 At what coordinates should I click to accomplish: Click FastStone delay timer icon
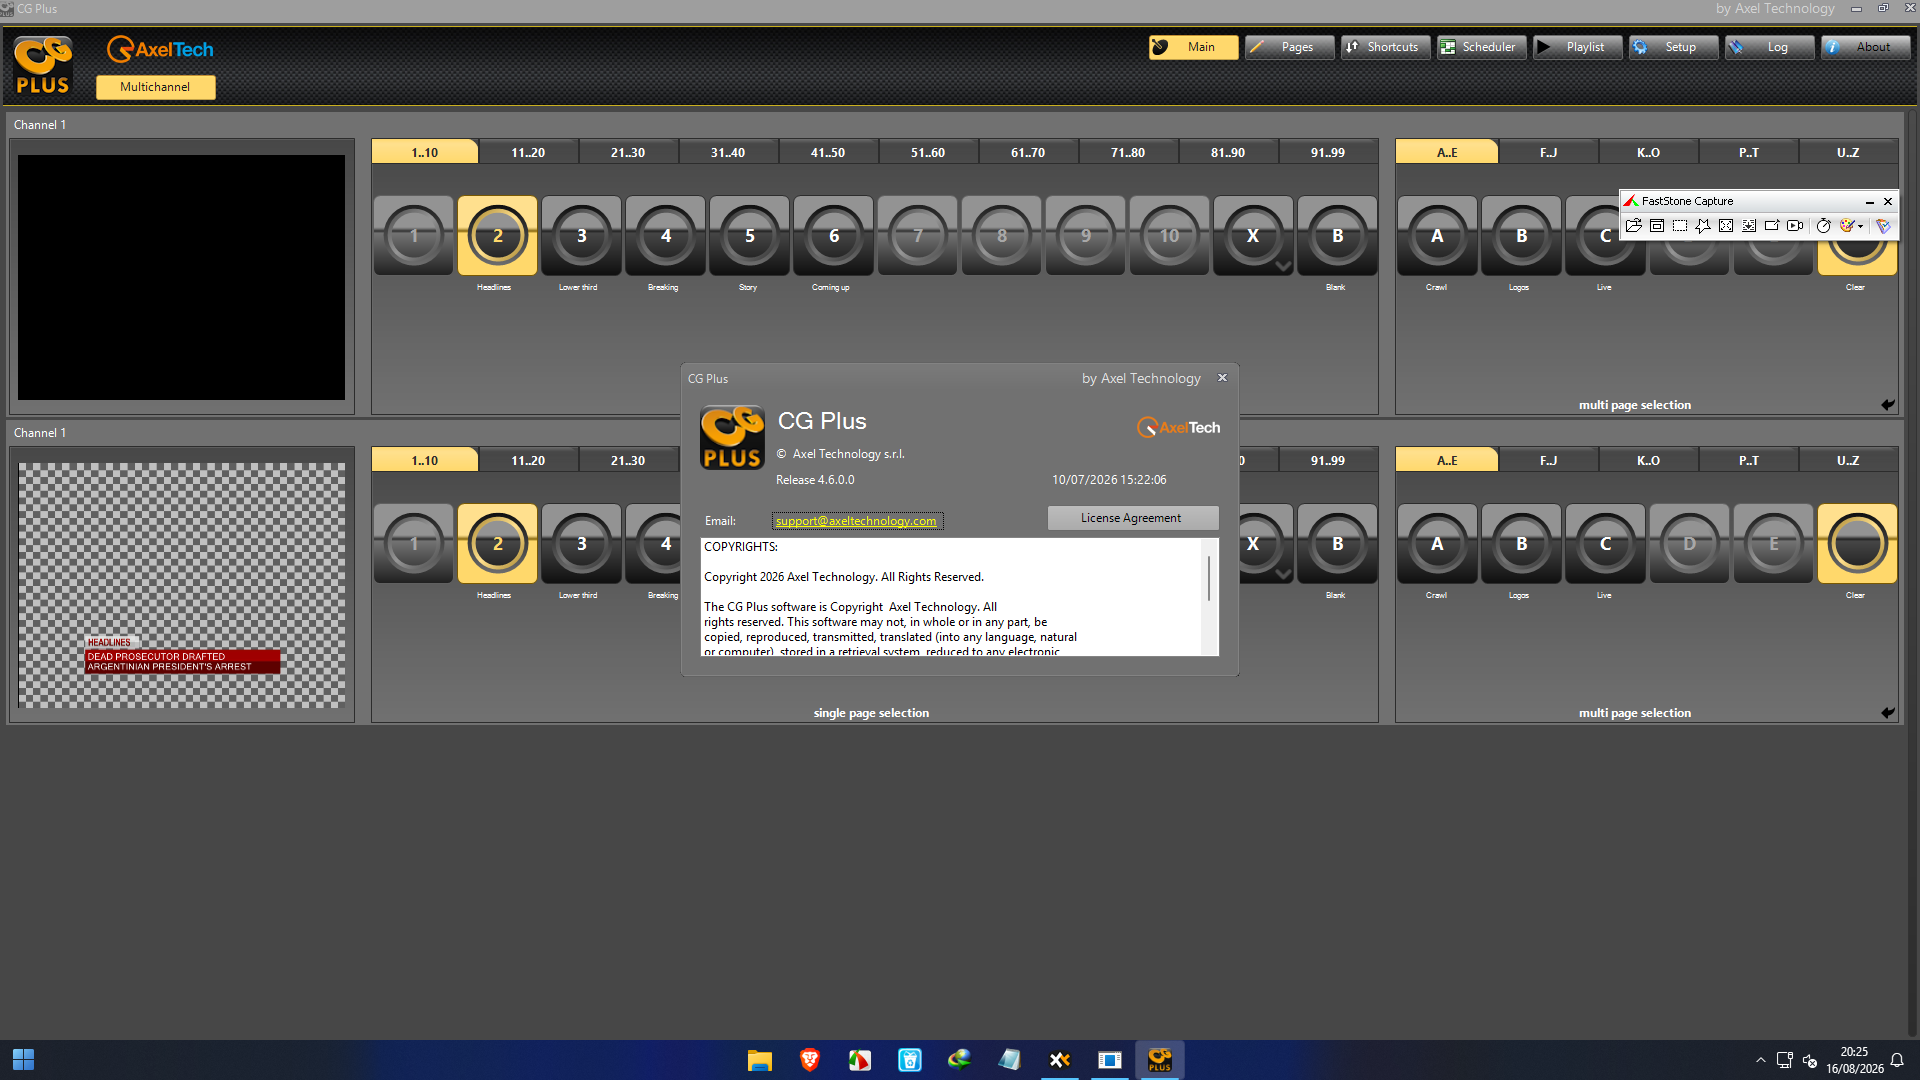click(1824, 226)
